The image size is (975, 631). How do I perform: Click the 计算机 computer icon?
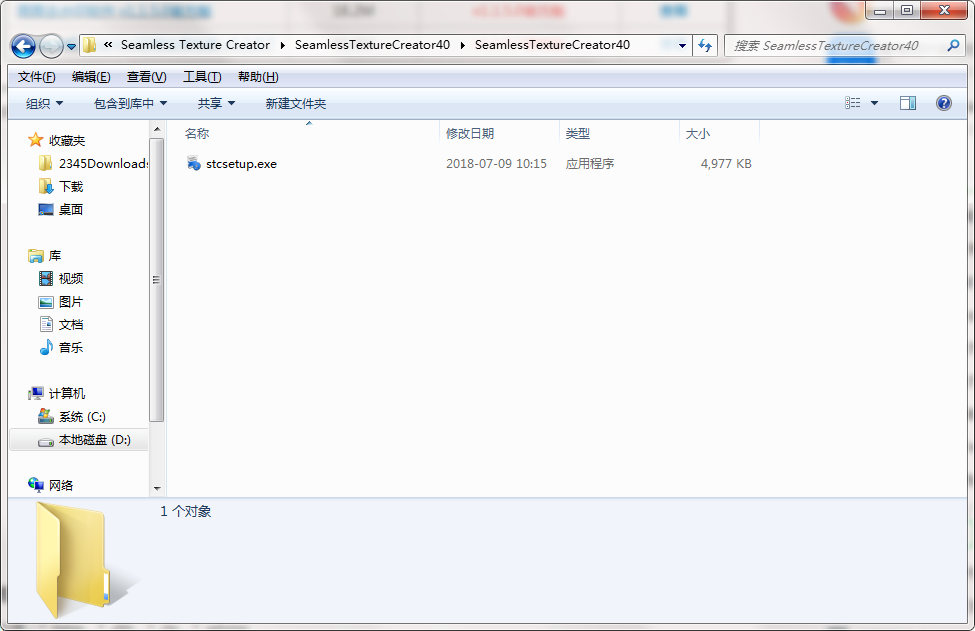click(x=35, y=394)
